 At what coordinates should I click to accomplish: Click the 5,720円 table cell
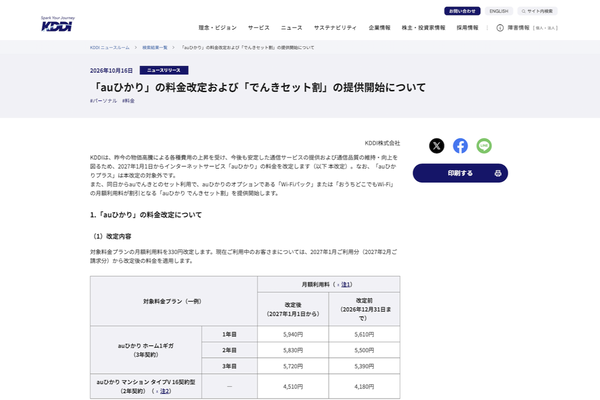[x=293, y=366]
